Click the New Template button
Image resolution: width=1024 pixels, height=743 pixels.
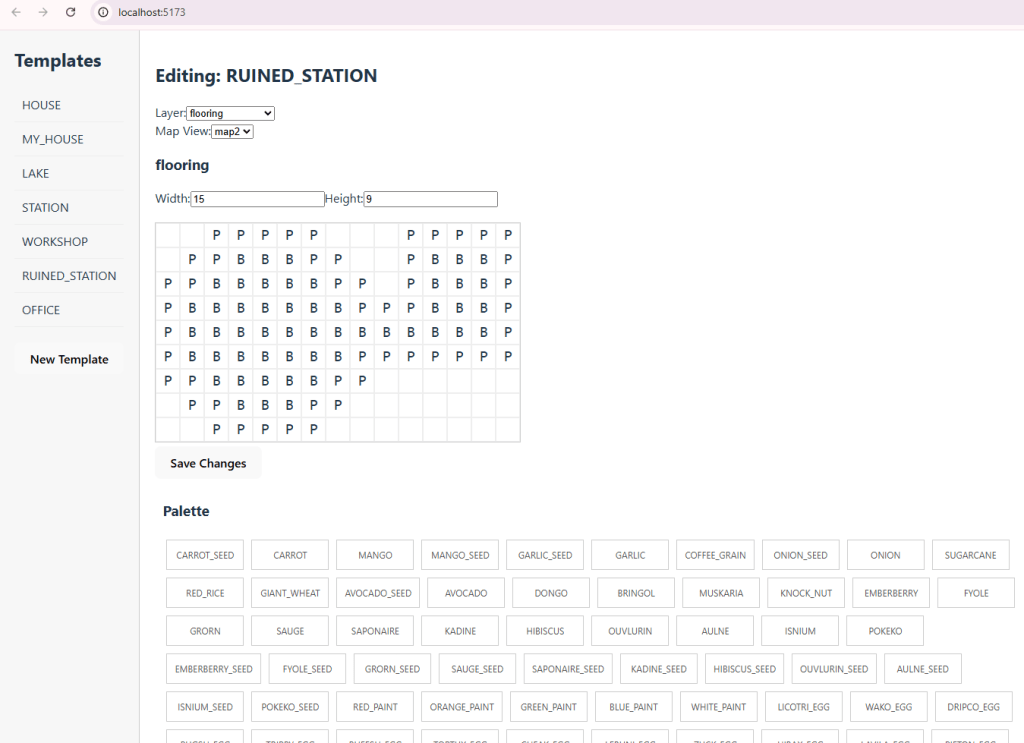[69, 360]
